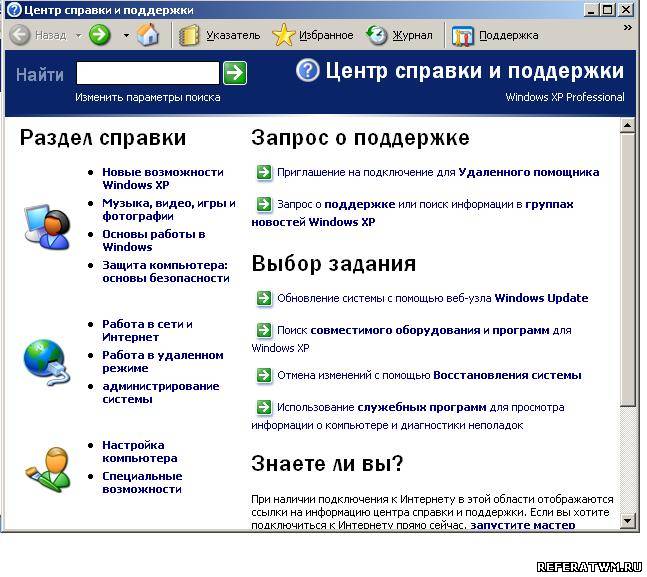This screenshot has width=647, height=577.
Task: Open Настройка компьютера topic
Action: click(140, 452)
